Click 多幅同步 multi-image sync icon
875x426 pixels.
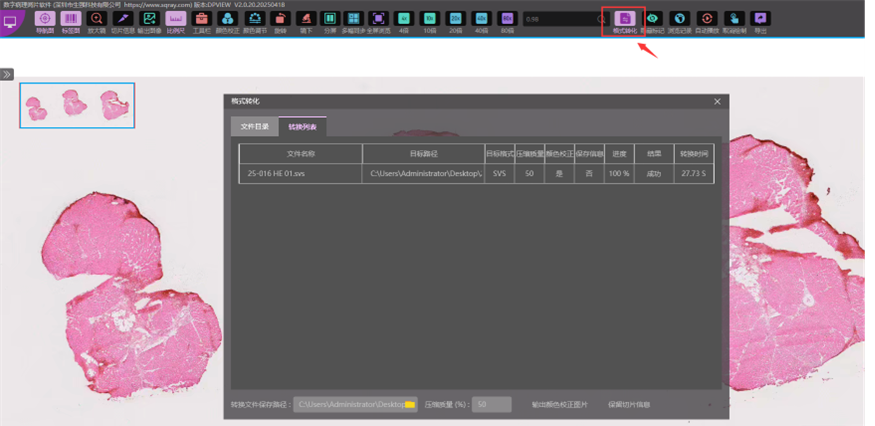[354, 18]
